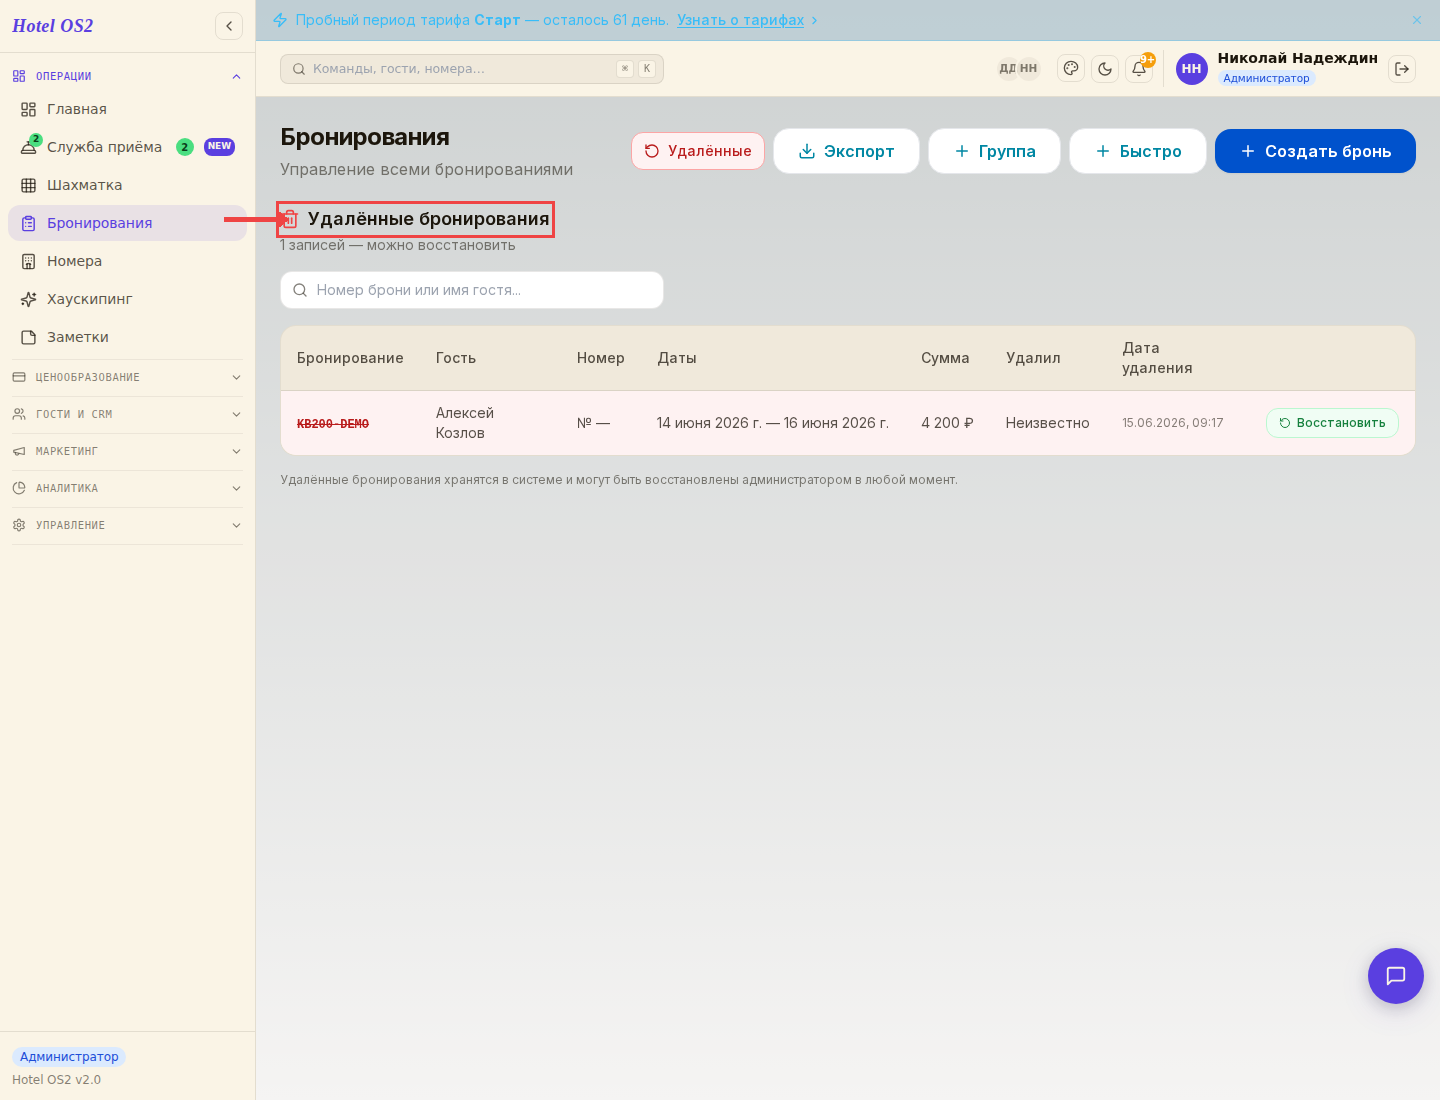The width and height of the screenshot is (1440, 1100).
Task: Click the Администратор badge at sidebar bottom
Action: point(69,1057)
